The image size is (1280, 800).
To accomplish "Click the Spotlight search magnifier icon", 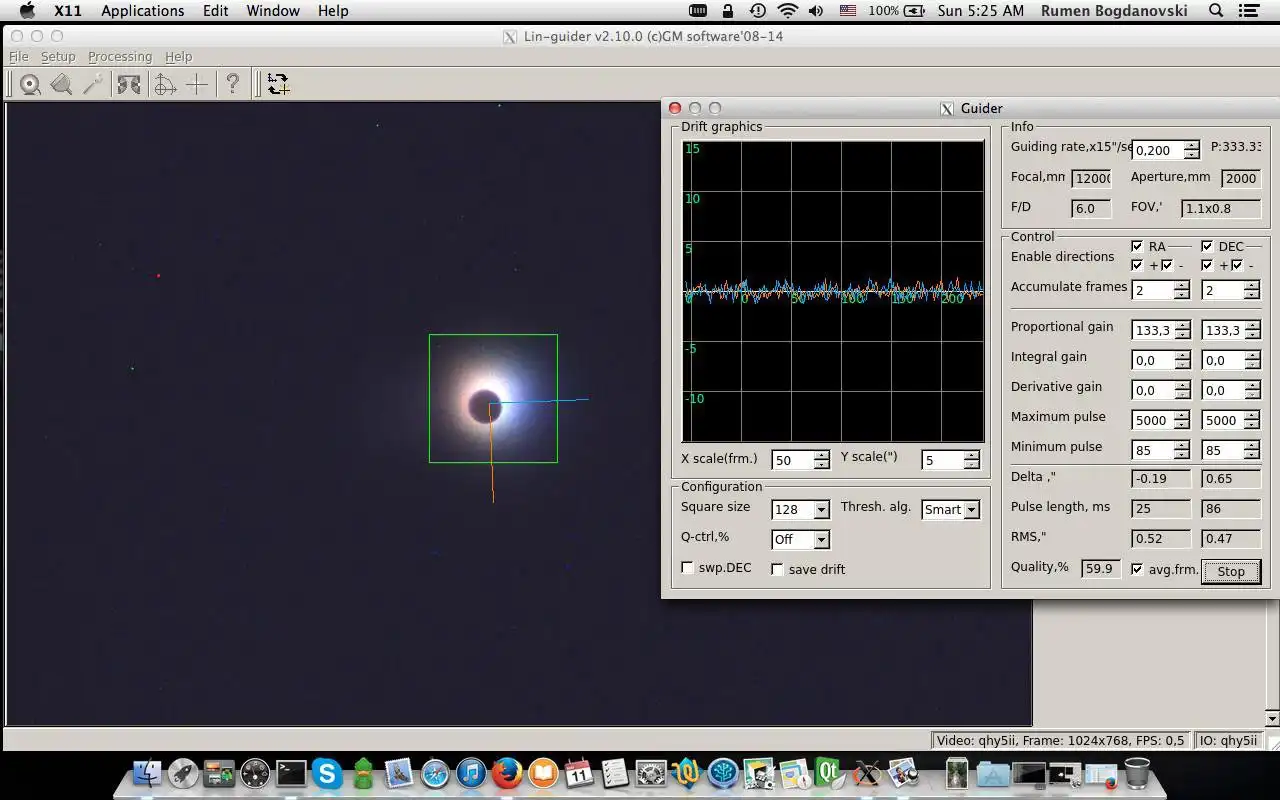I will (1216, 11).
